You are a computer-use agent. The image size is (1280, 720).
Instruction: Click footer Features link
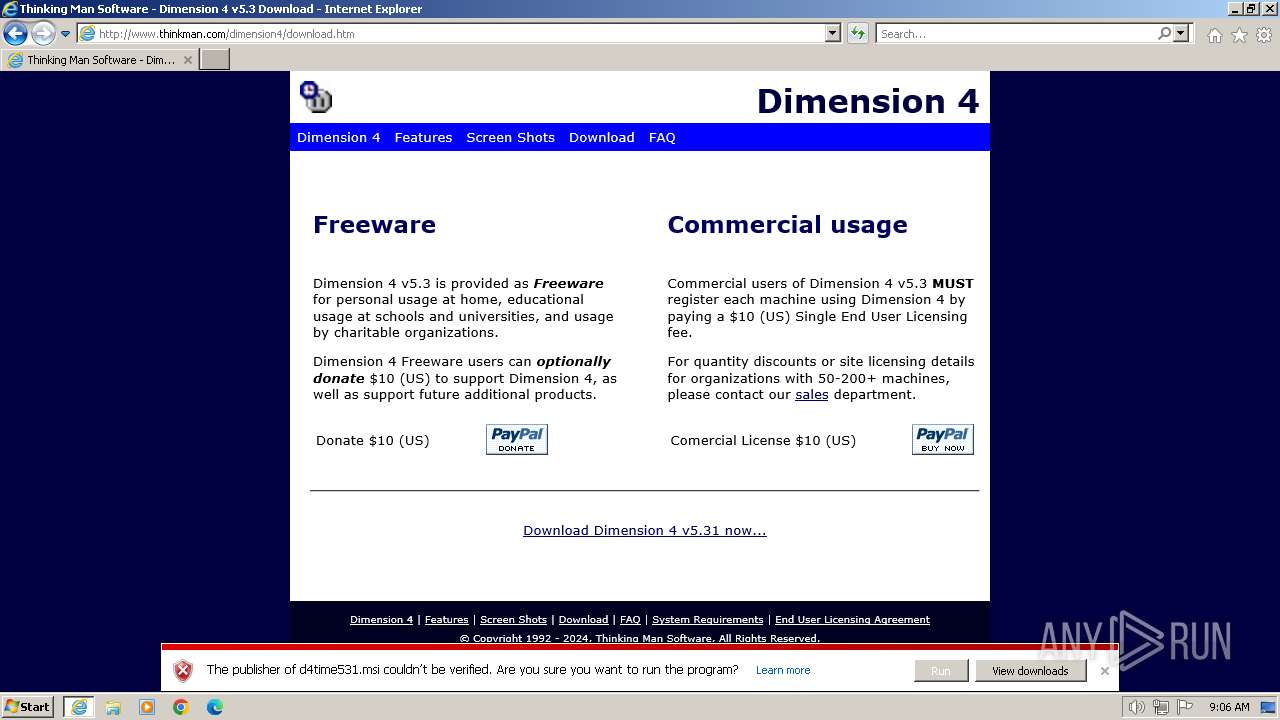[446, 619]
